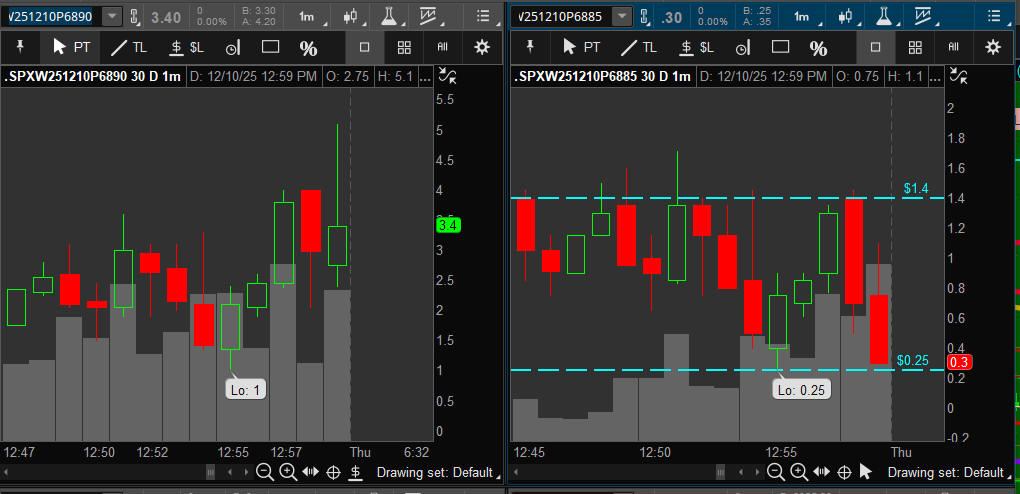Viewport: 1020px width, 494px height.
Task: Click the All button in right chart toolbar
Action: (x=953, y=47)
